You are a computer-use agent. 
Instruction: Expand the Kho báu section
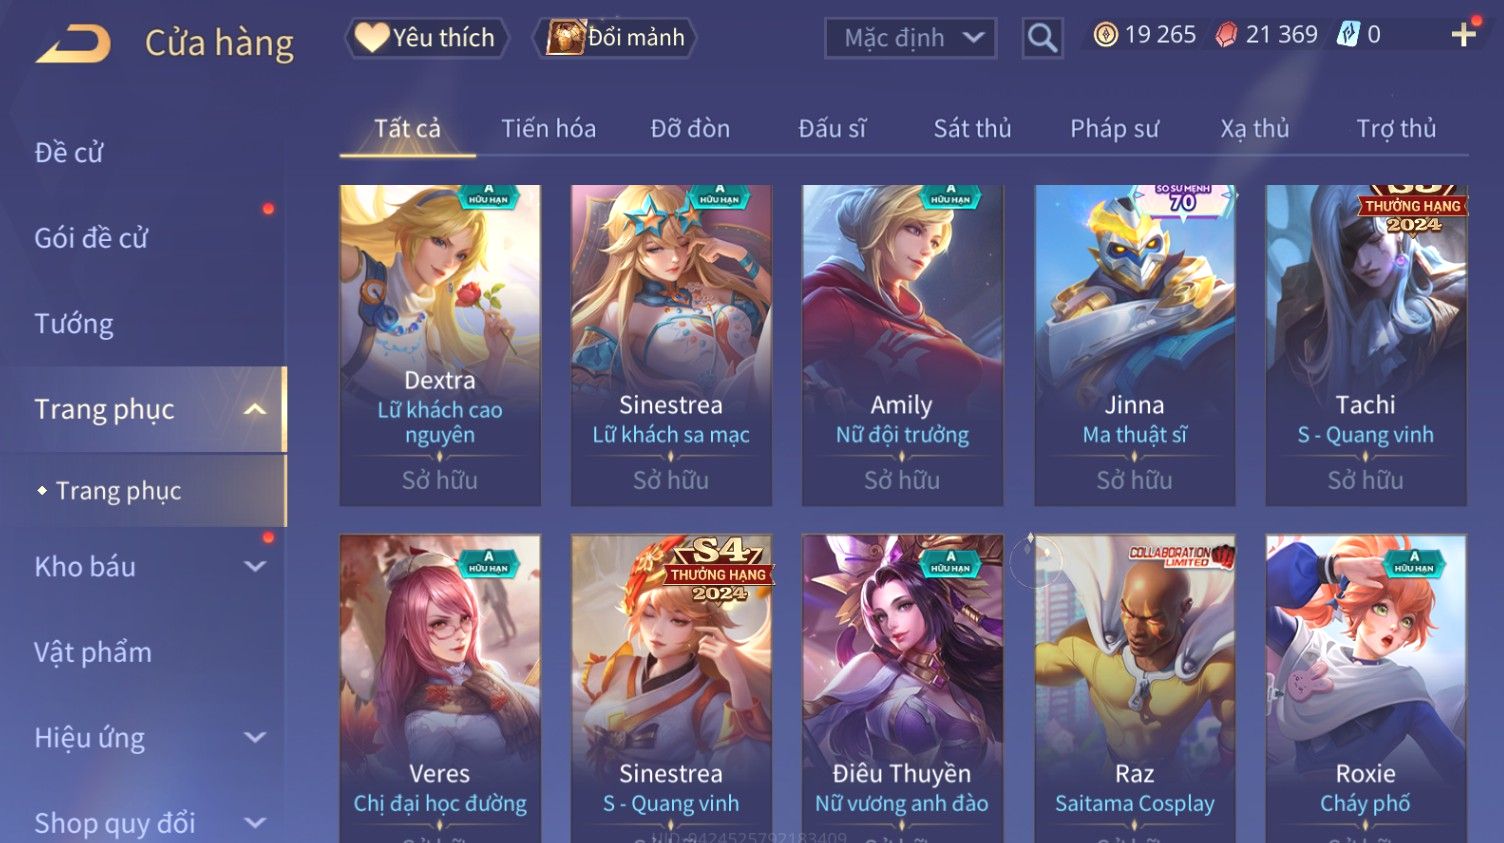click(x=255, y=567)
